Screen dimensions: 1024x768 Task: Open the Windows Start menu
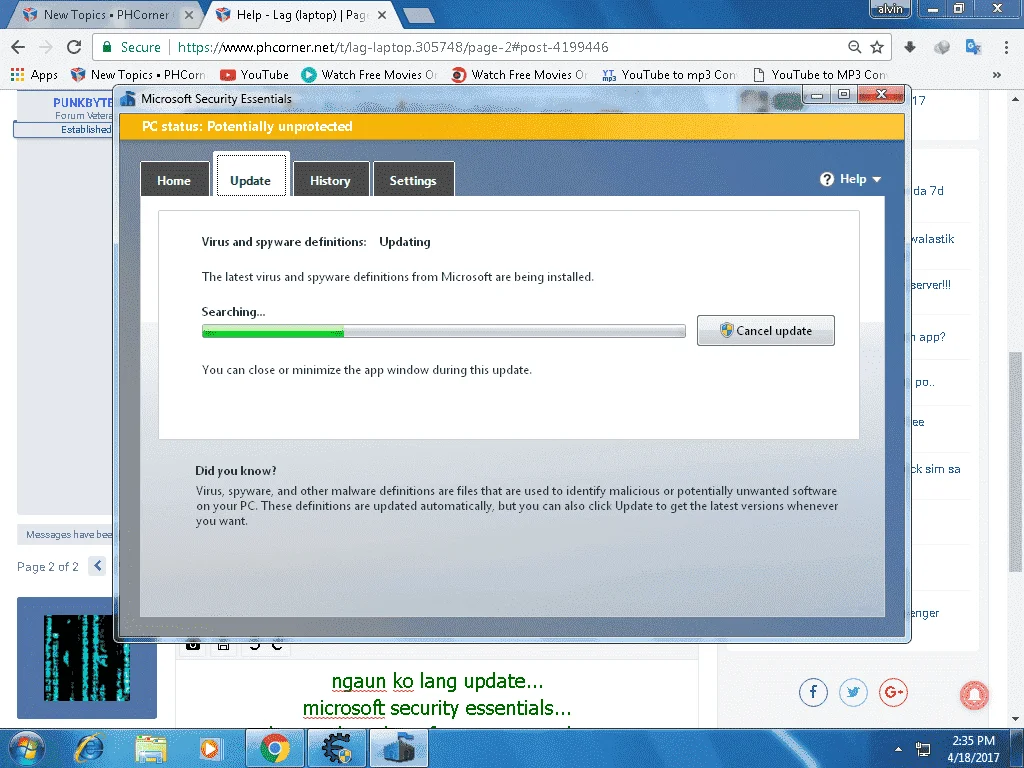pyautogui.click(x=25, y=748)
